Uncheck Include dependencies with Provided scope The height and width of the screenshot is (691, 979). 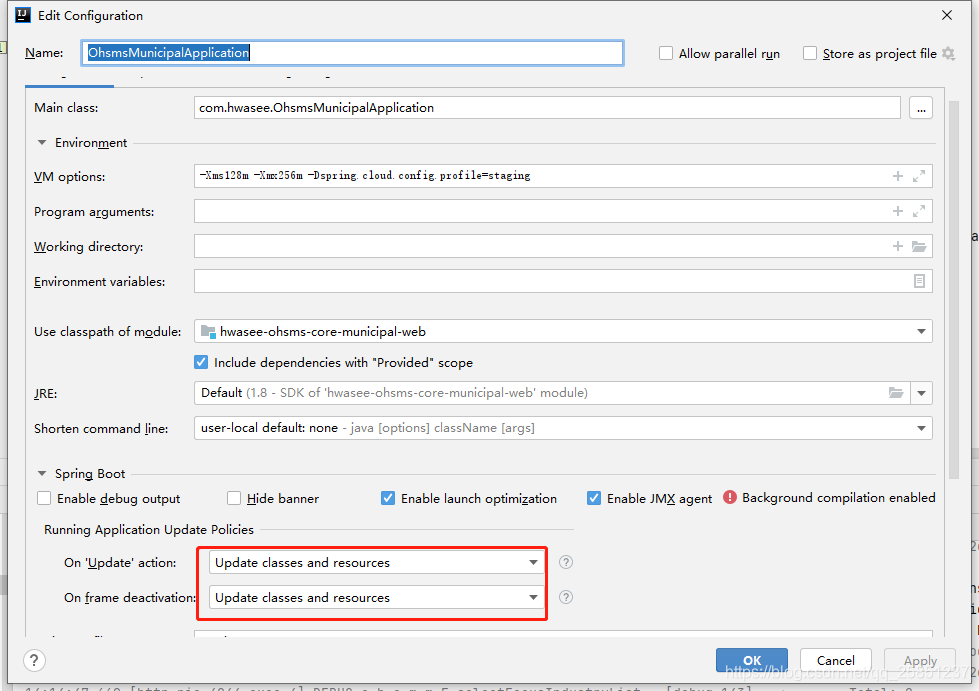pyautogui.click(x=201, y=362)
